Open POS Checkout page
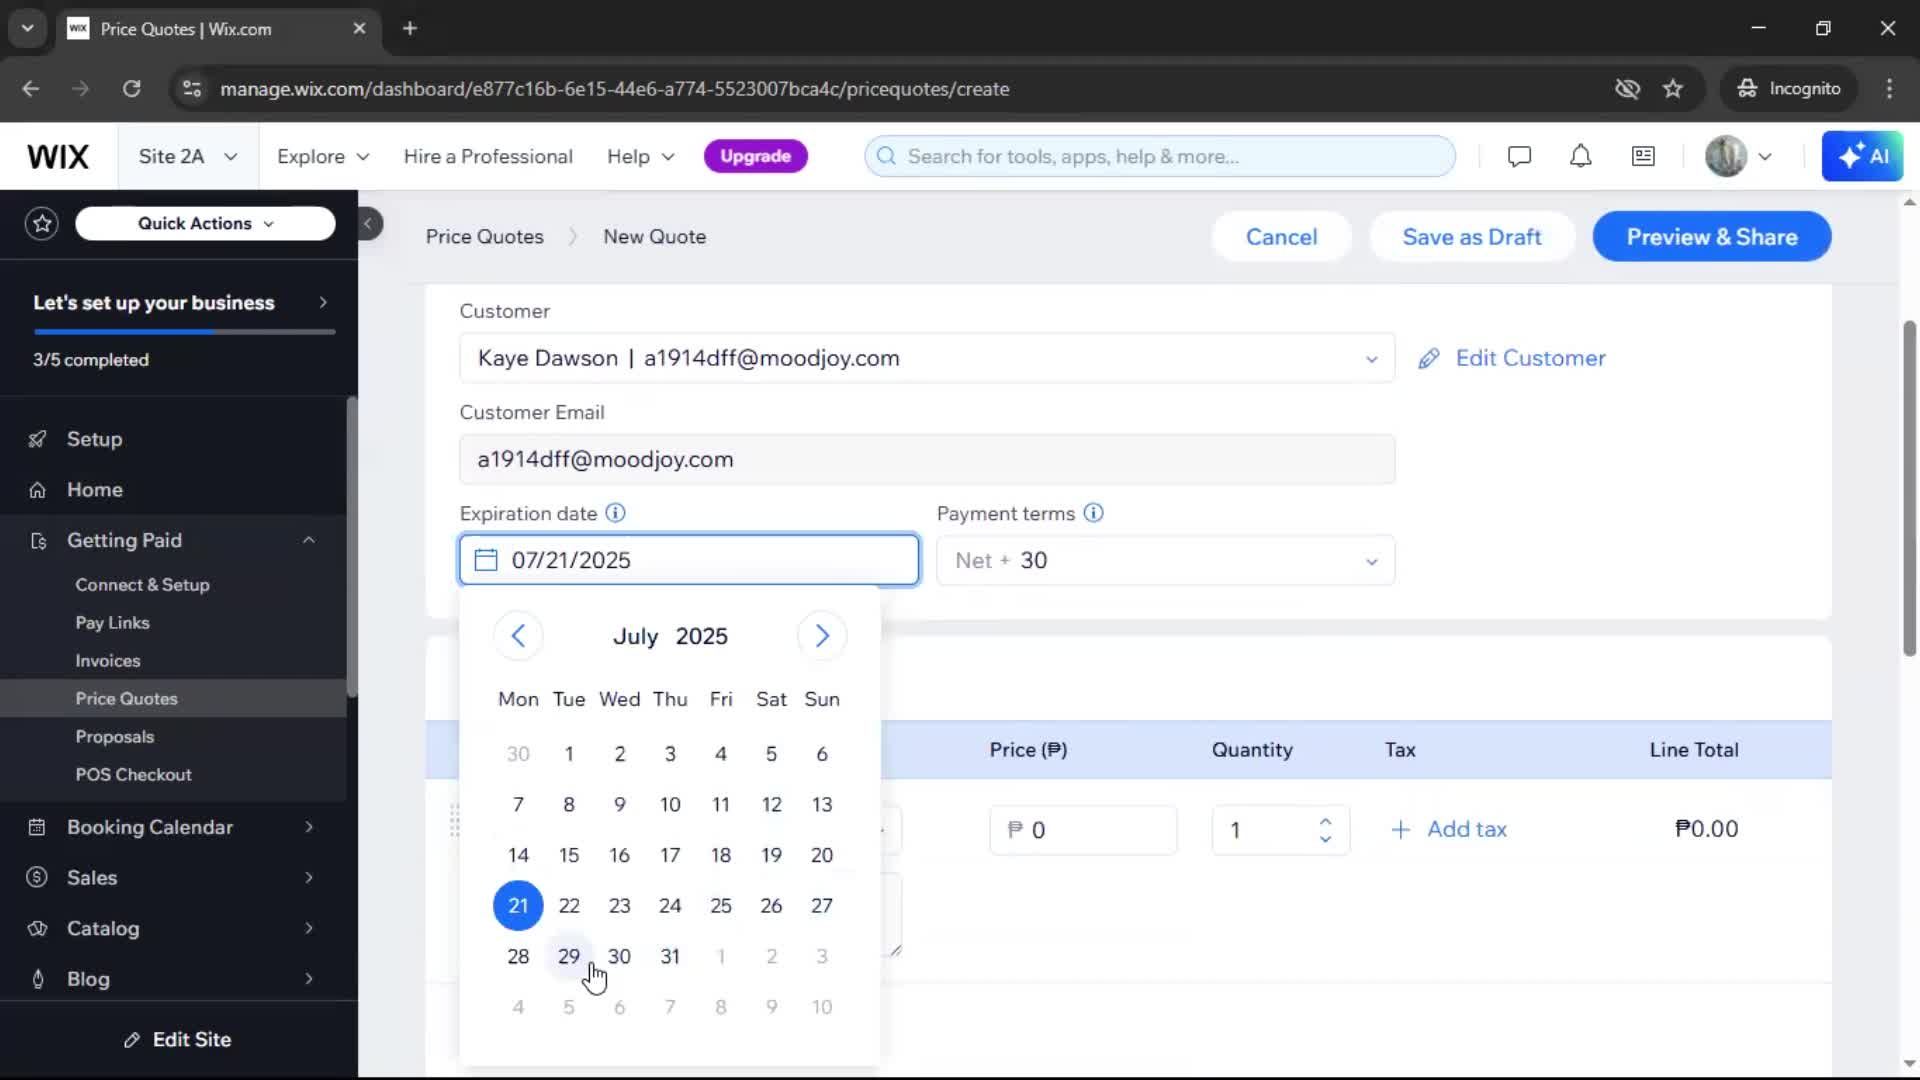Image resolution: width=1920 pixels, height=1080 pixels. coord(133,775)
